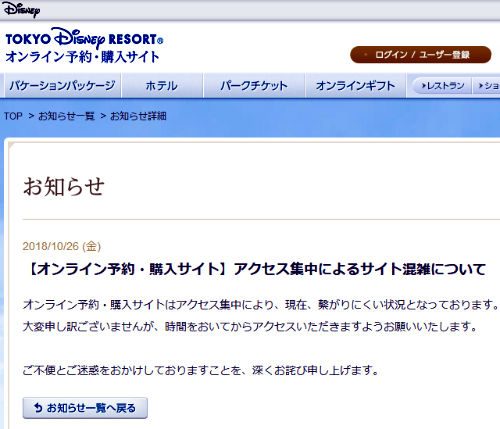Open the バケーションパッケージ tab

pyautogui.click(x=62, y=86)
